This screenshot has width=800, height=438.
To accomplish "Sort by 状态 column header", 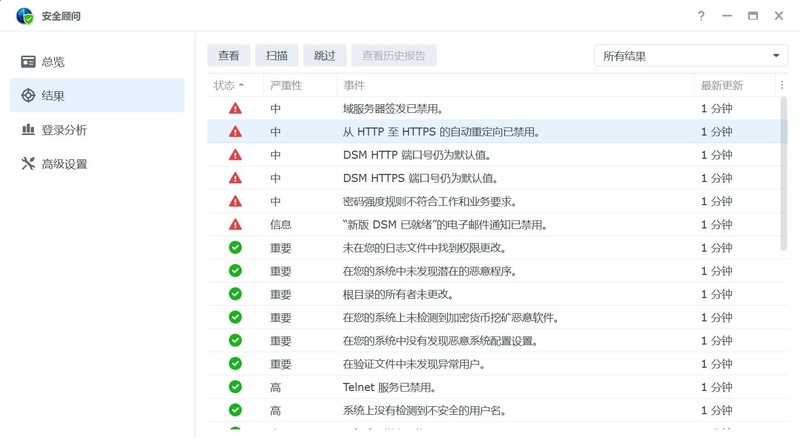I will [235, 85].
